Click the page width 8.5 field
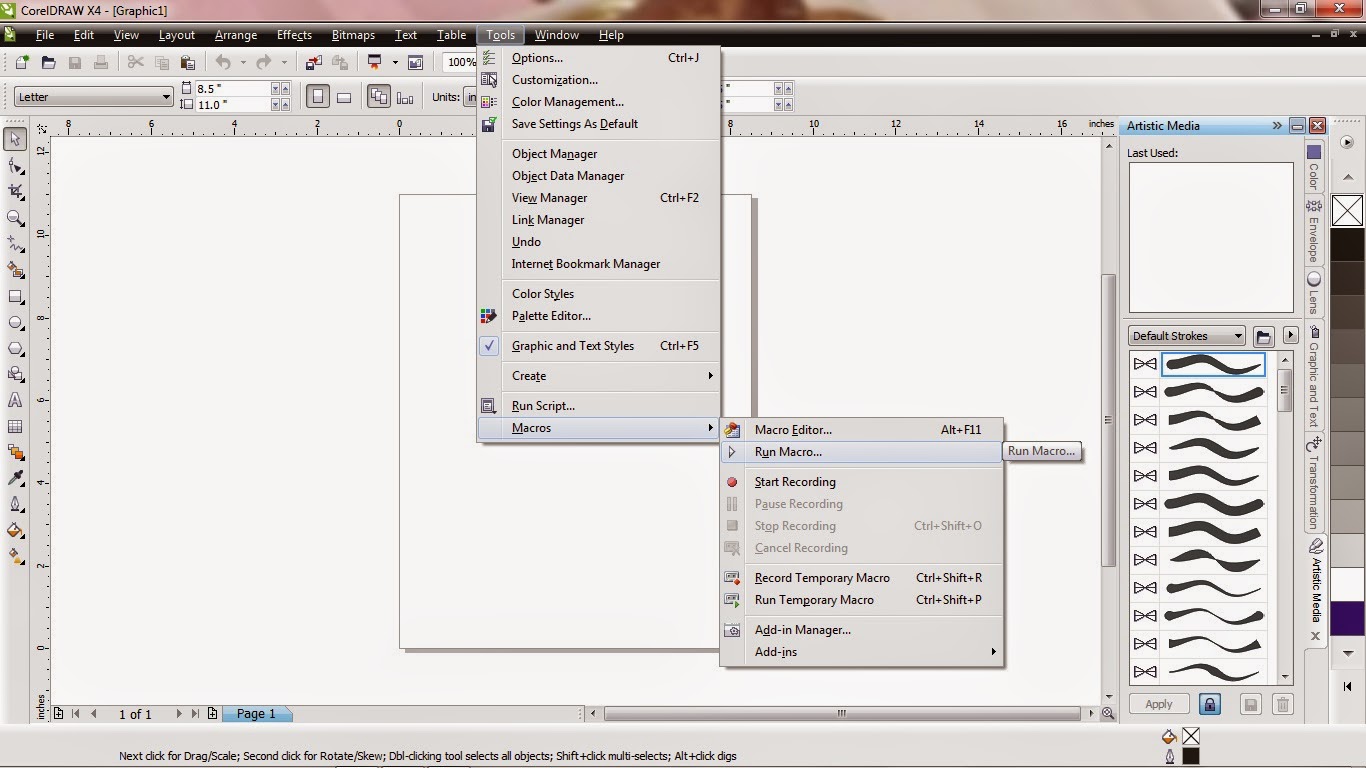This screenshot has height=768, width=1366. (x=231, y=89)
